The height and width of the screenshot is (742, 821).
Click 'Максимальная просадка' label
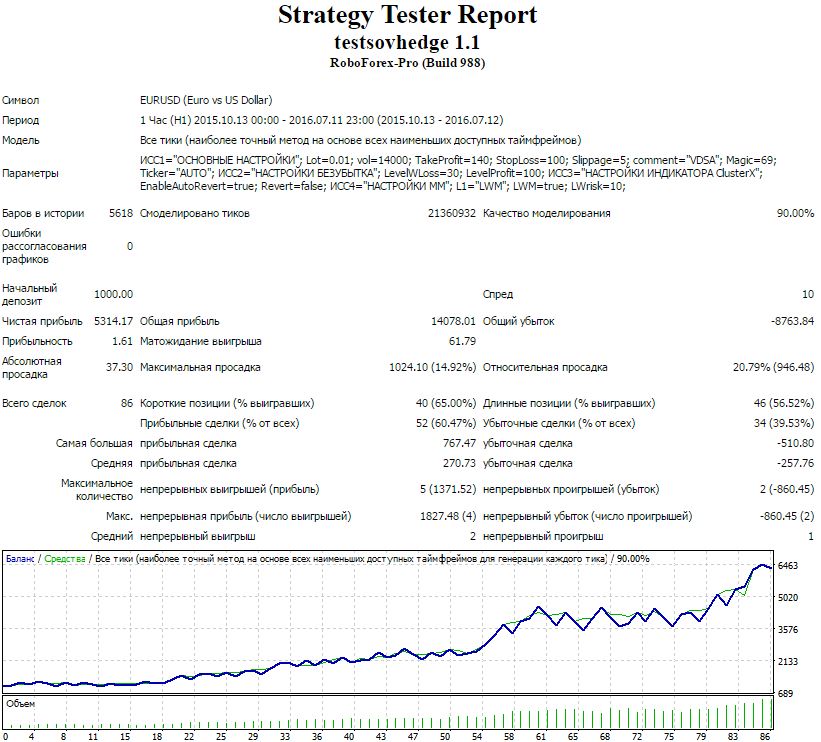point(200,368)
